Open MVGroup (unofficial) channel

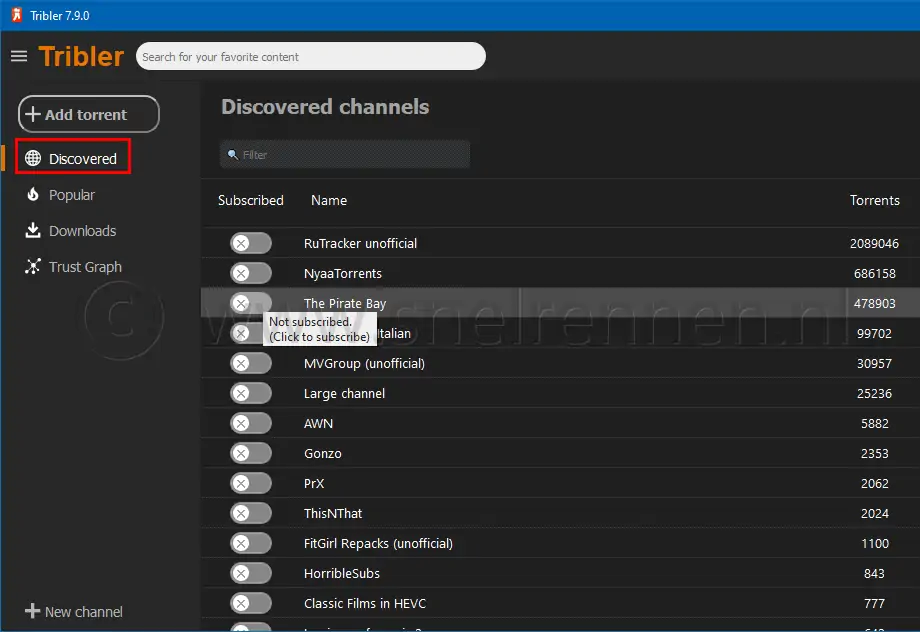pos(364,364)
